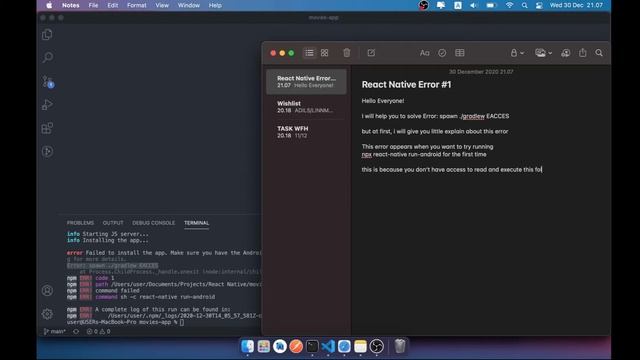Open the photos and media dropdown
The width and height of the screenshot is (640, 360).
pyautogui.click(x=544, y=53)
